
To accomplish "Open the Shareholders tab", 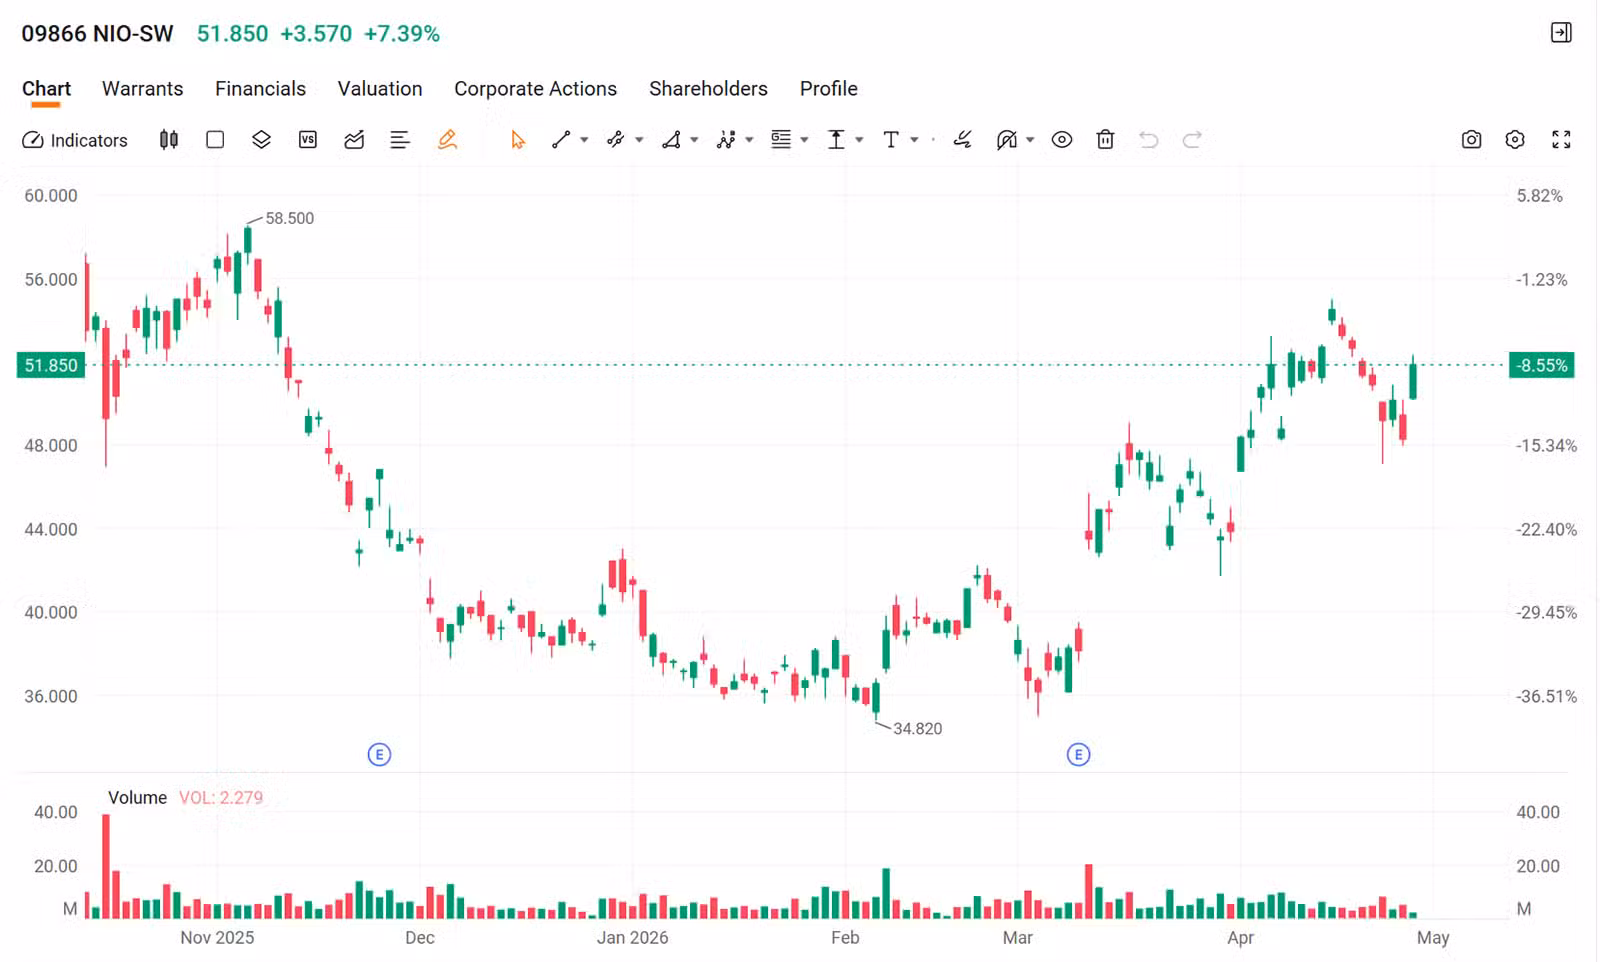I will 708,89.
